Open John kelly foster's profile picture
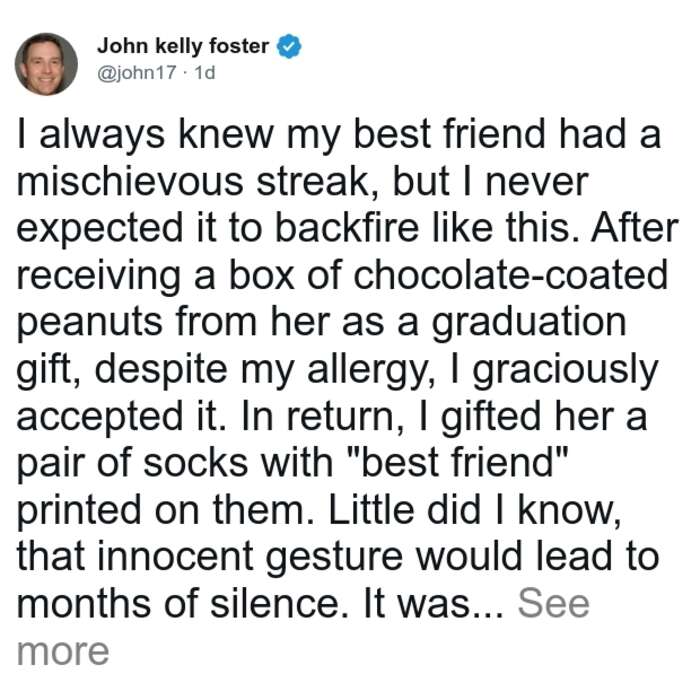 46,64
